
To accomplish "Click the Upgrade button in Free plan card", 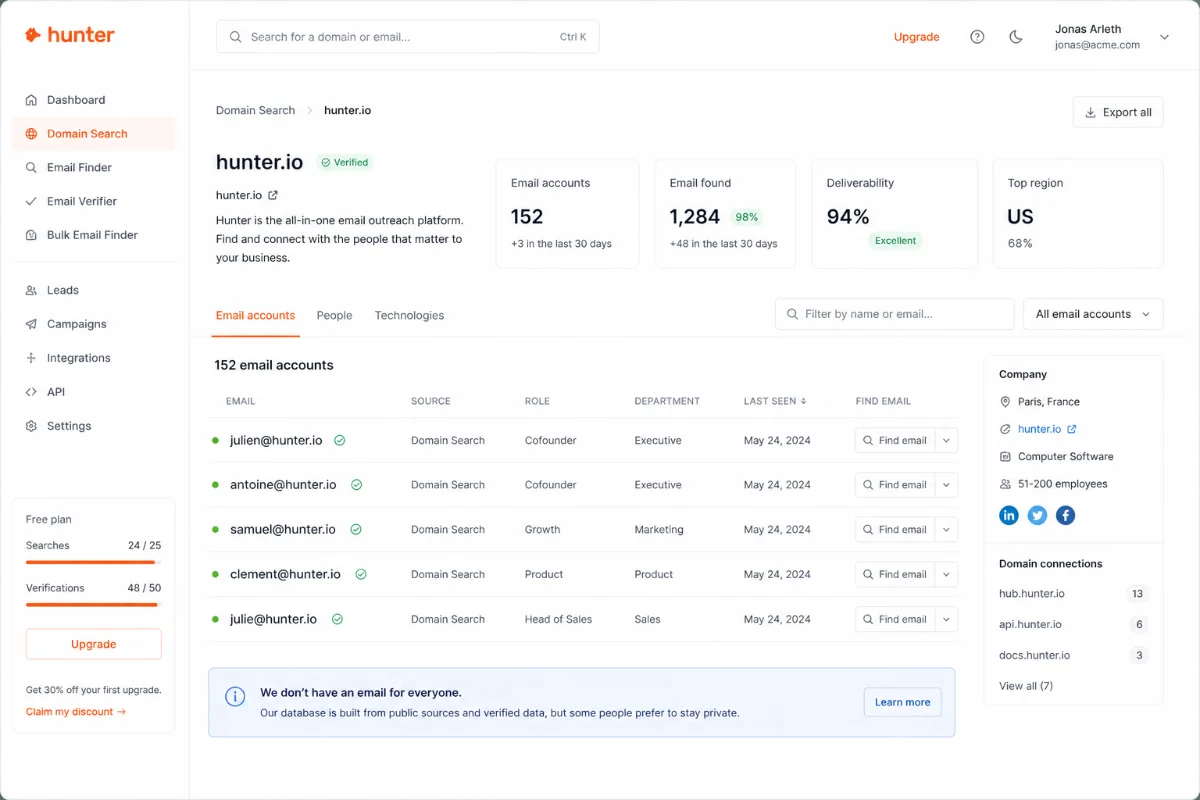I will [94, 644].
